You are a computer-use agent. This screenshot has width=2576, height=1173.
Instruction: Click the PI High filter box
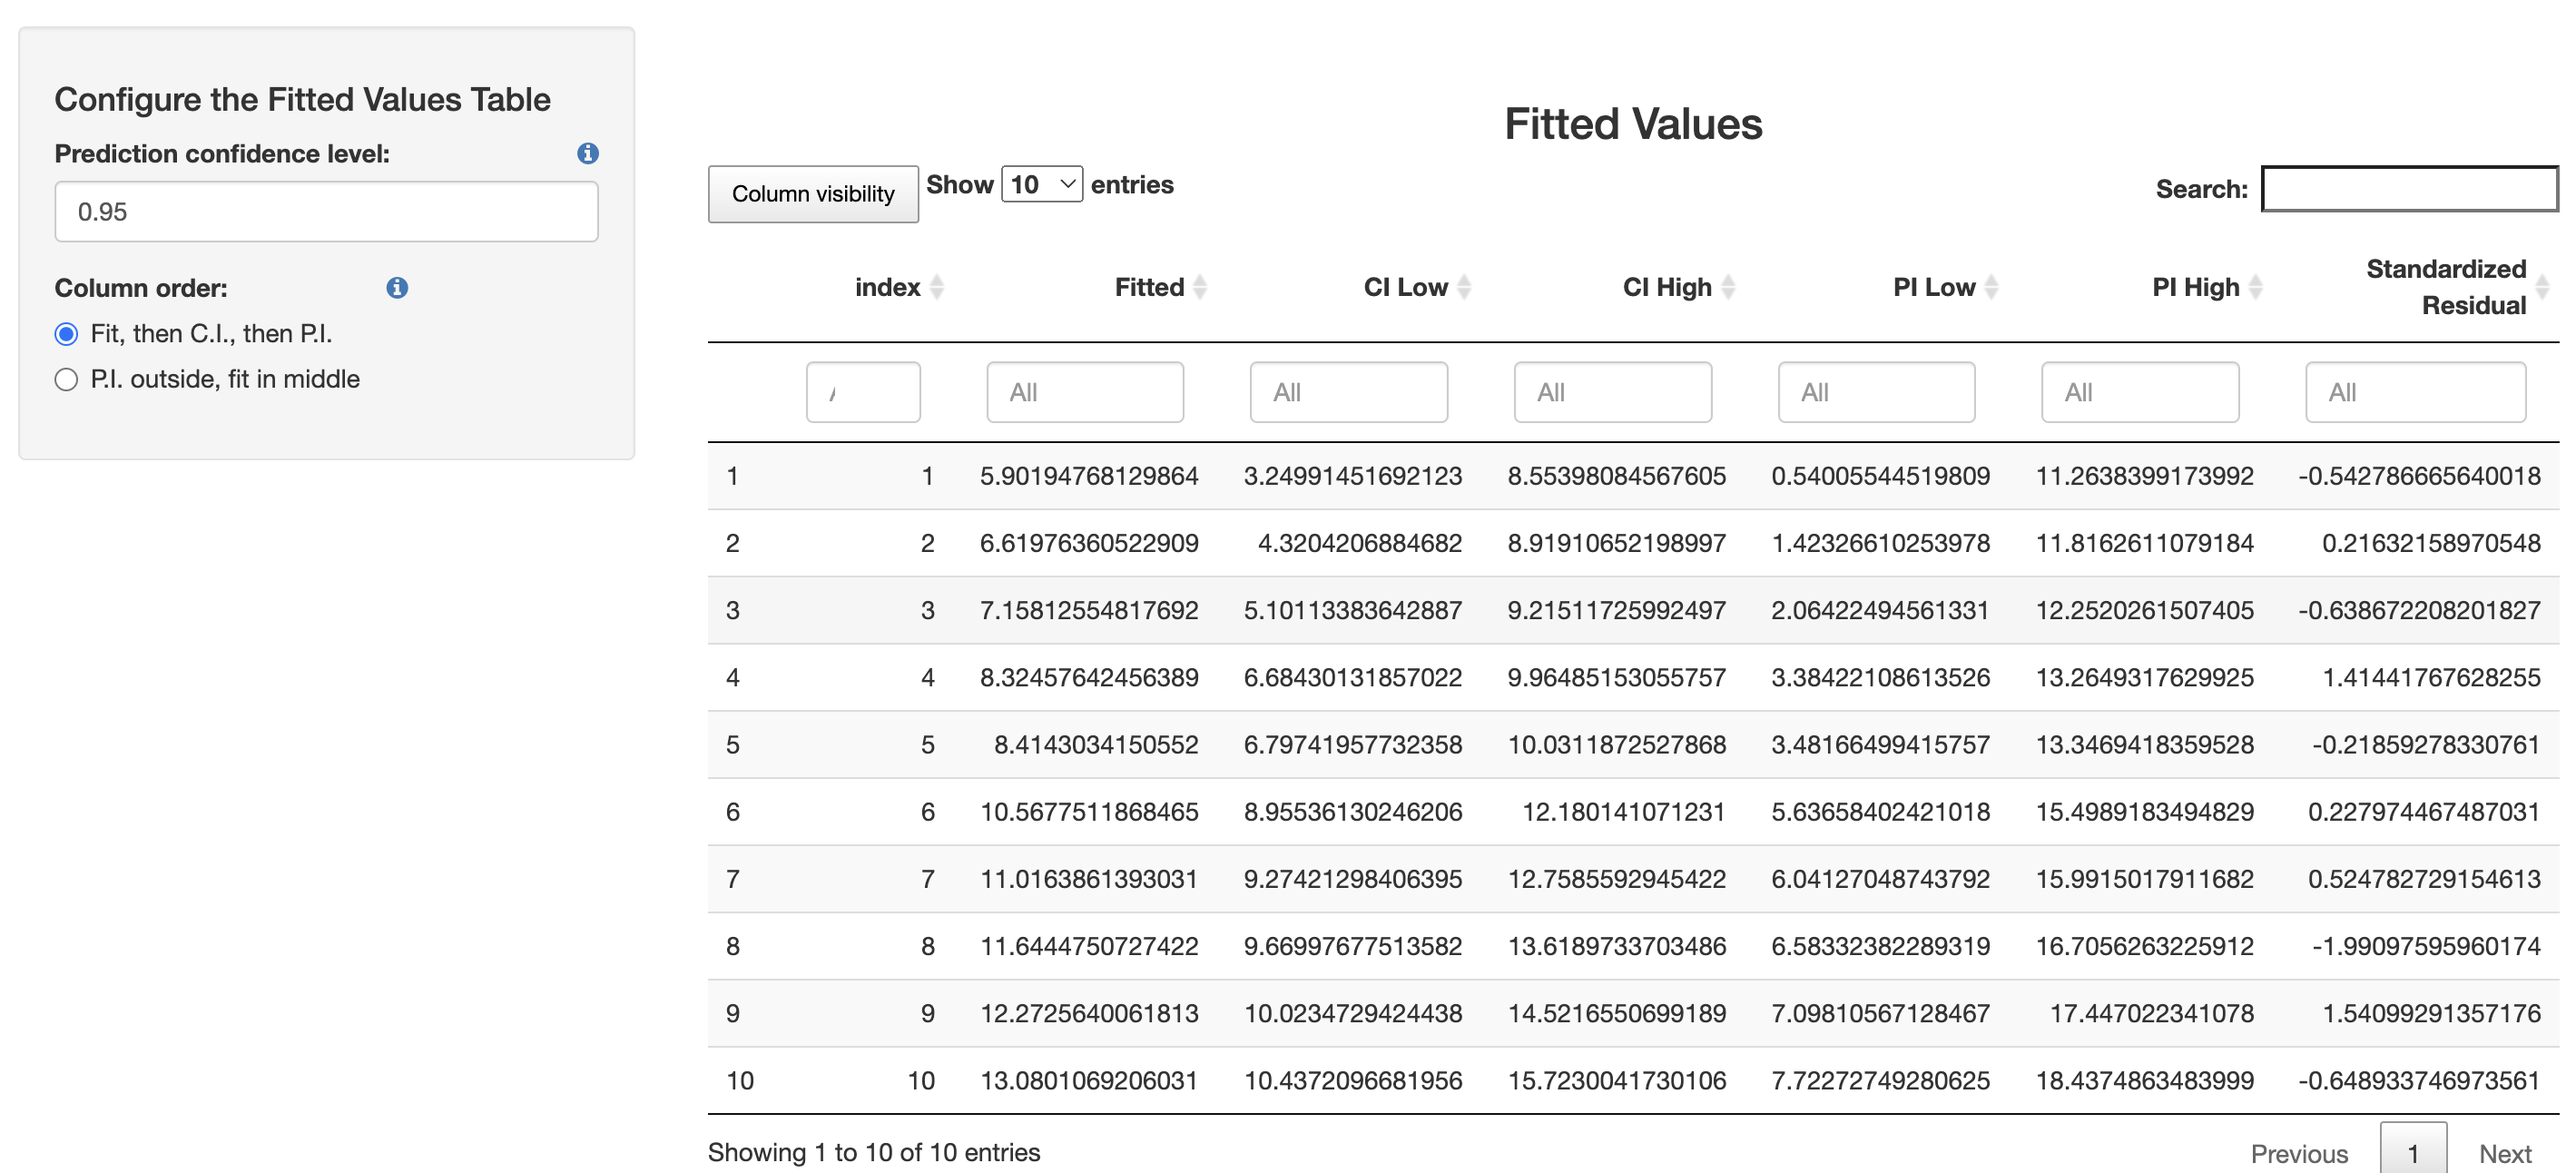(2139, 392)
